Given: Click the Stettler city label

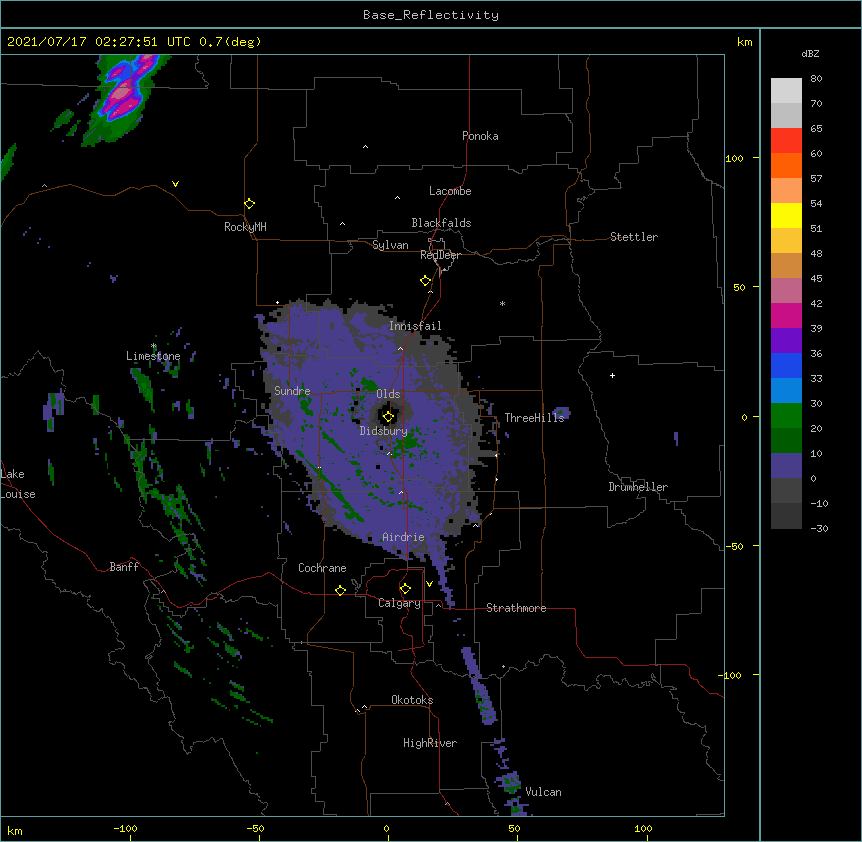Looking at the screenshot, I should pyautogui.click(x=634, y=237).
